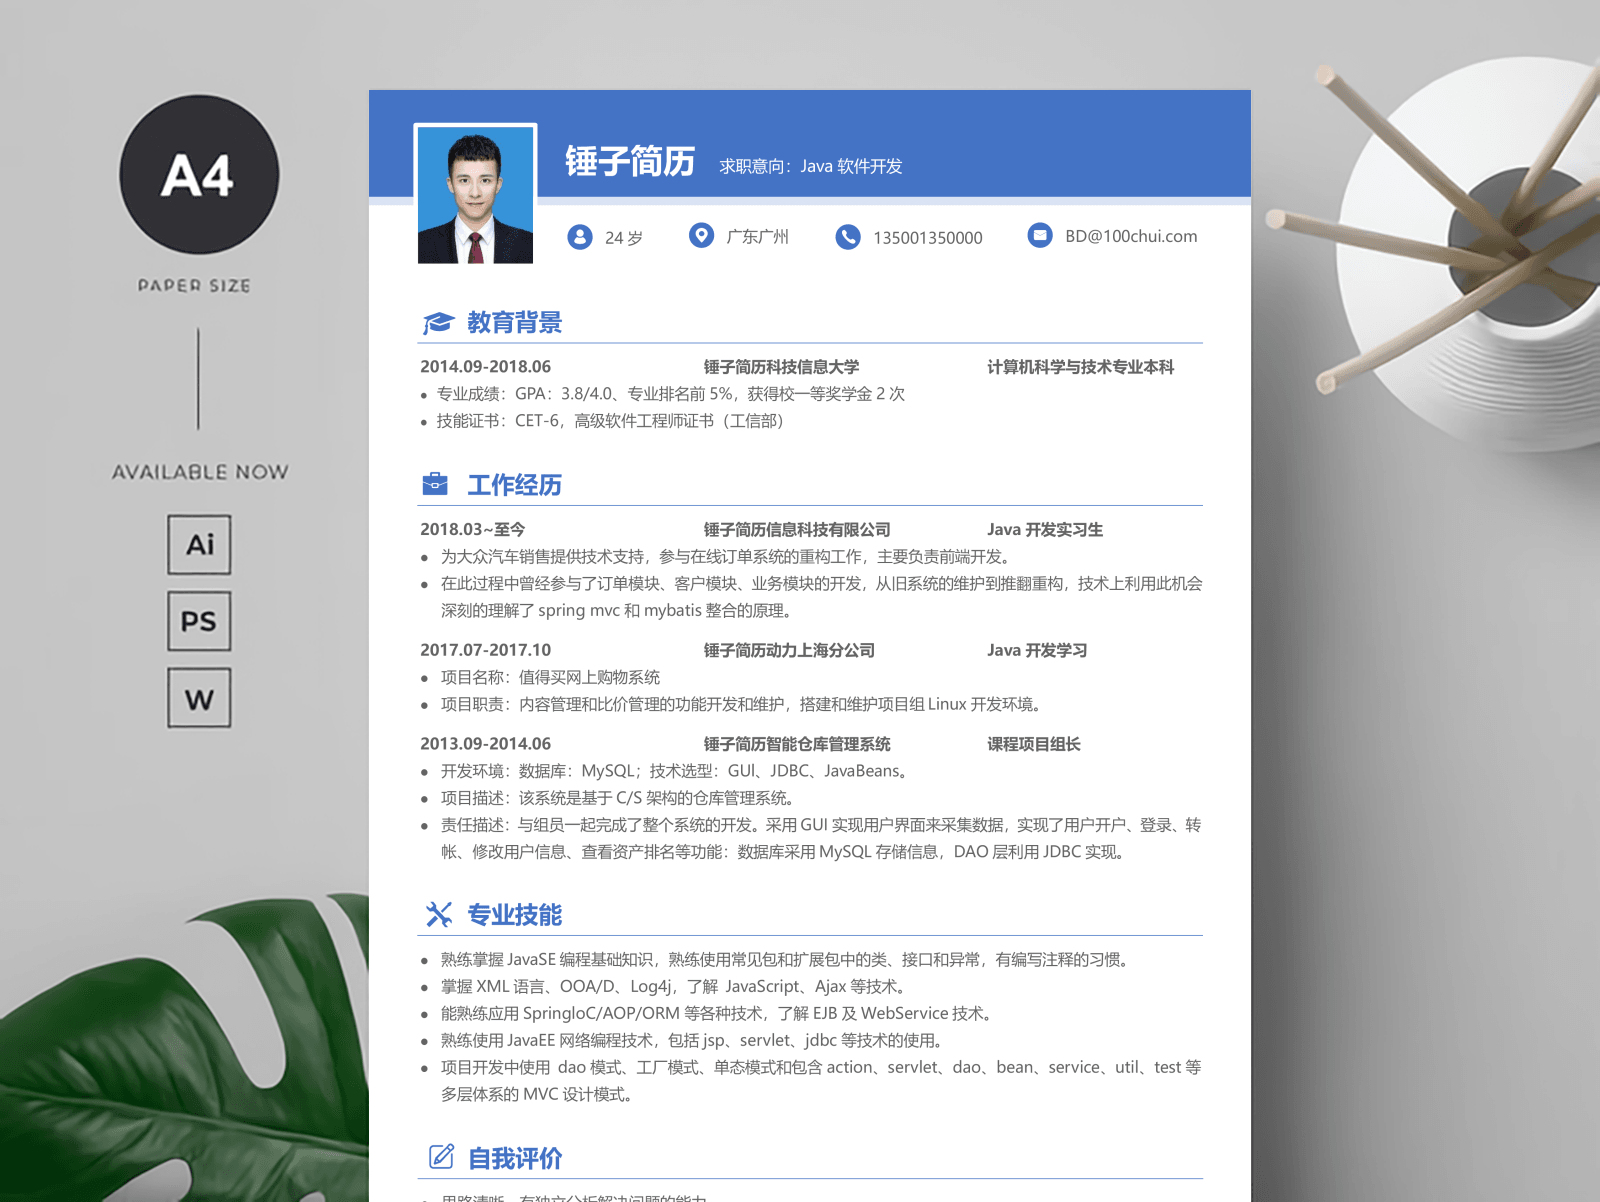Click the briefcase work experience icon
Image resolution: width=1600 pixels, height=1202 pixels.
click(x=435, y=485)
